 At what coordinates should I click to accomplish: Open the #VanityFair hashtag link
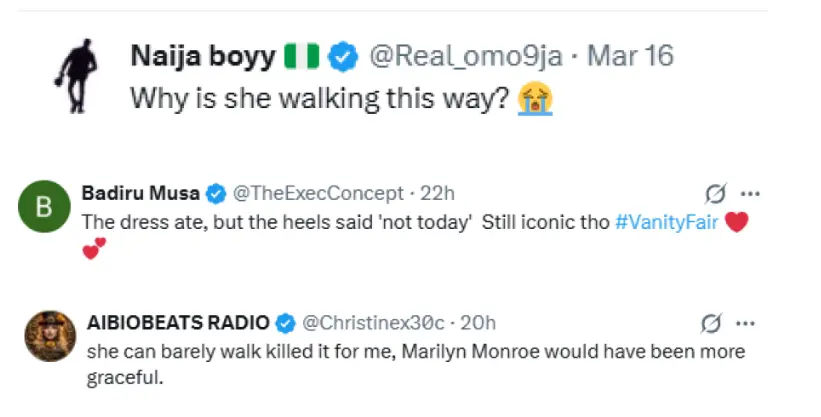pyautogui.click(x=663, y=222)
